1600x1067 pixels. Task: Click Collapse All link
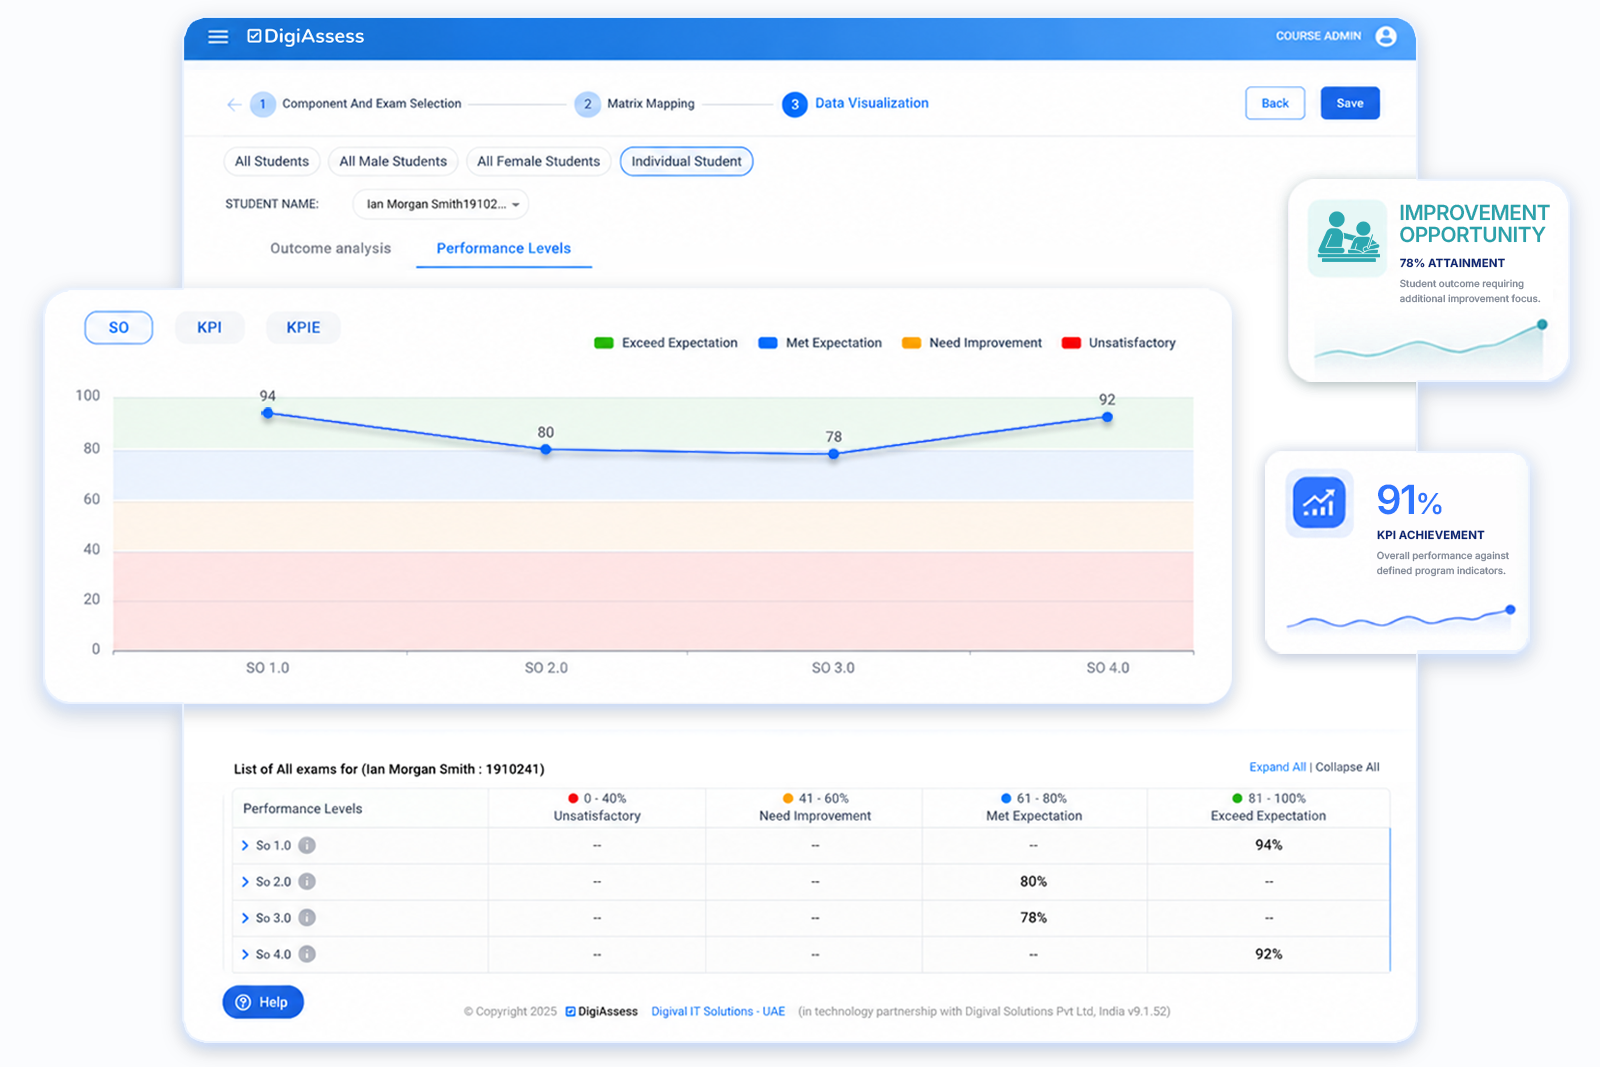(1347, 767)
